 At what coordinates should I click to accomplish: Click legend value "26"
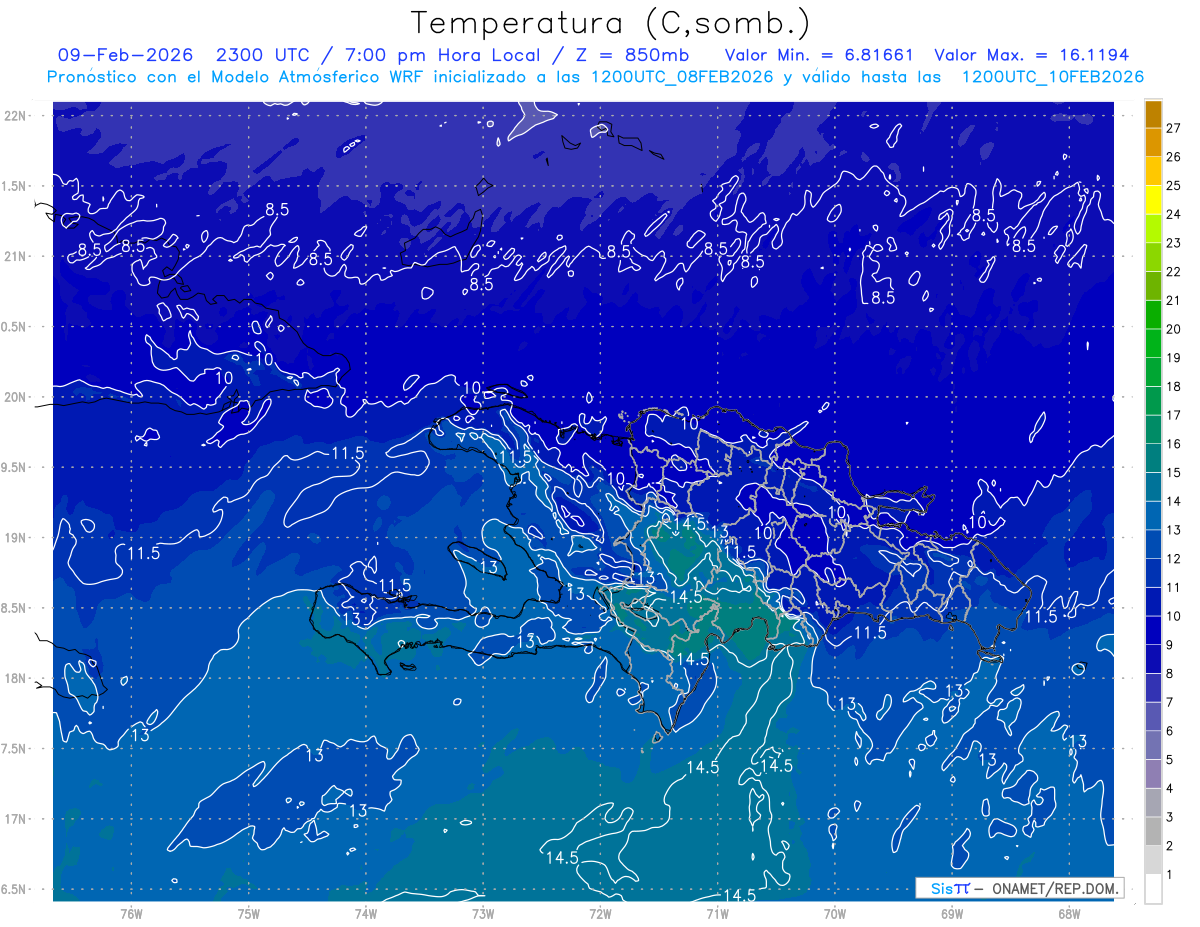[1173, 157]
